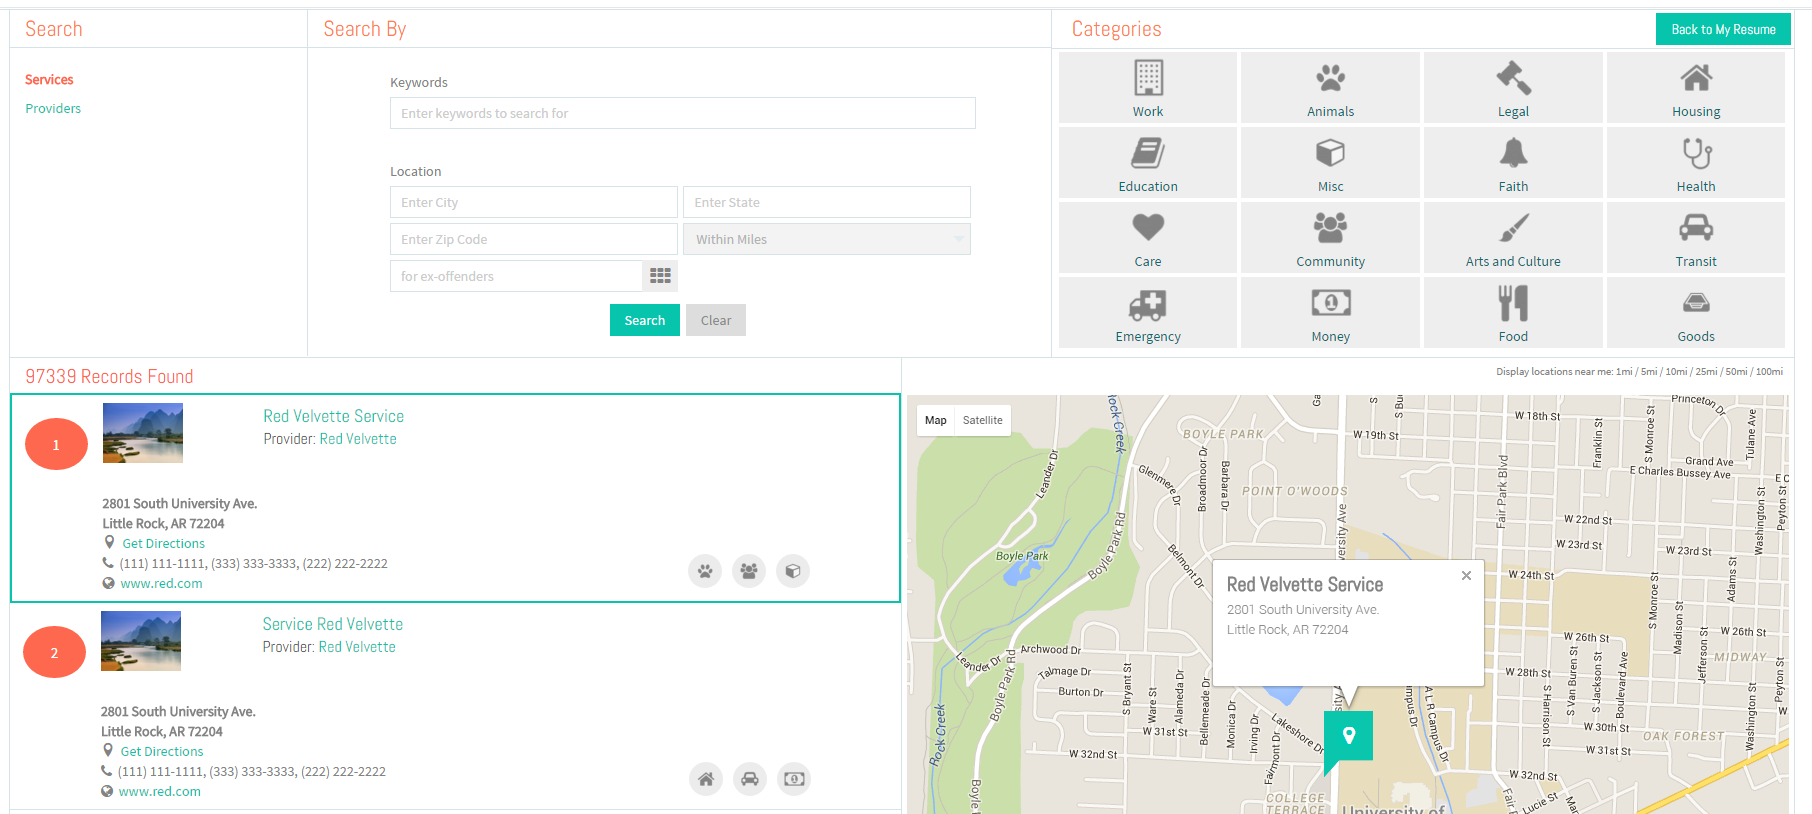The width and height of the screenshot is (1812, 814).
Task: Click the number 1 result marker
Action: 56,444
